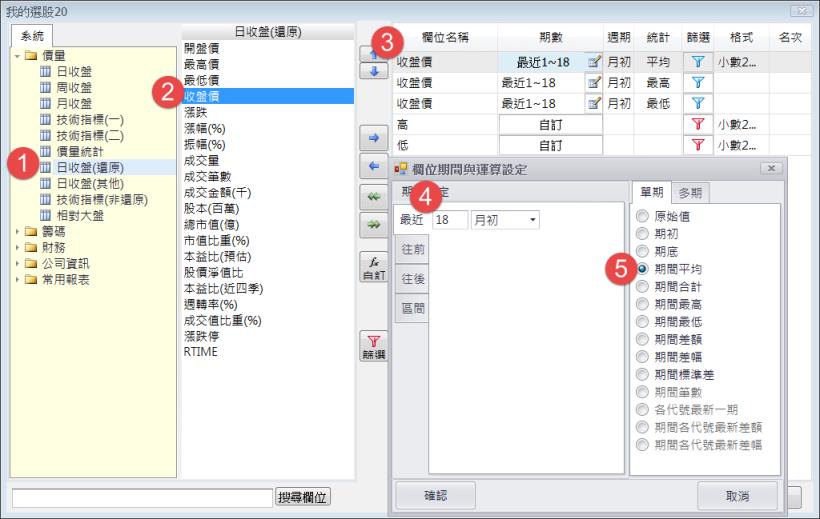Select 價量統計 in the tree
This screenshot has width=820, height=519.
[80, 151]
